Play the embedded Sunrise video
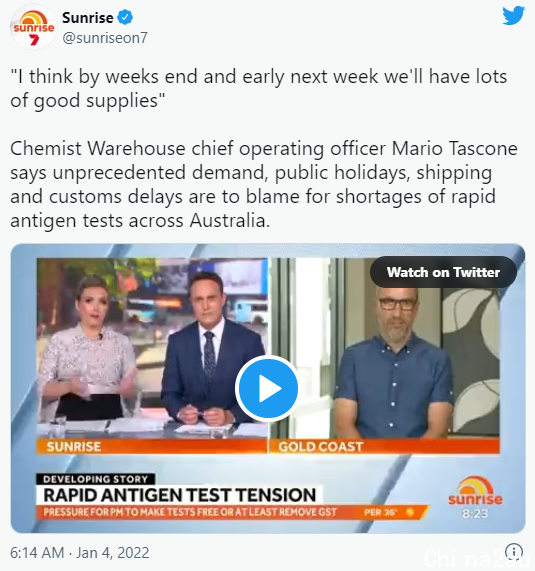This screenshot has height=571, width=535. coord(267,389)
